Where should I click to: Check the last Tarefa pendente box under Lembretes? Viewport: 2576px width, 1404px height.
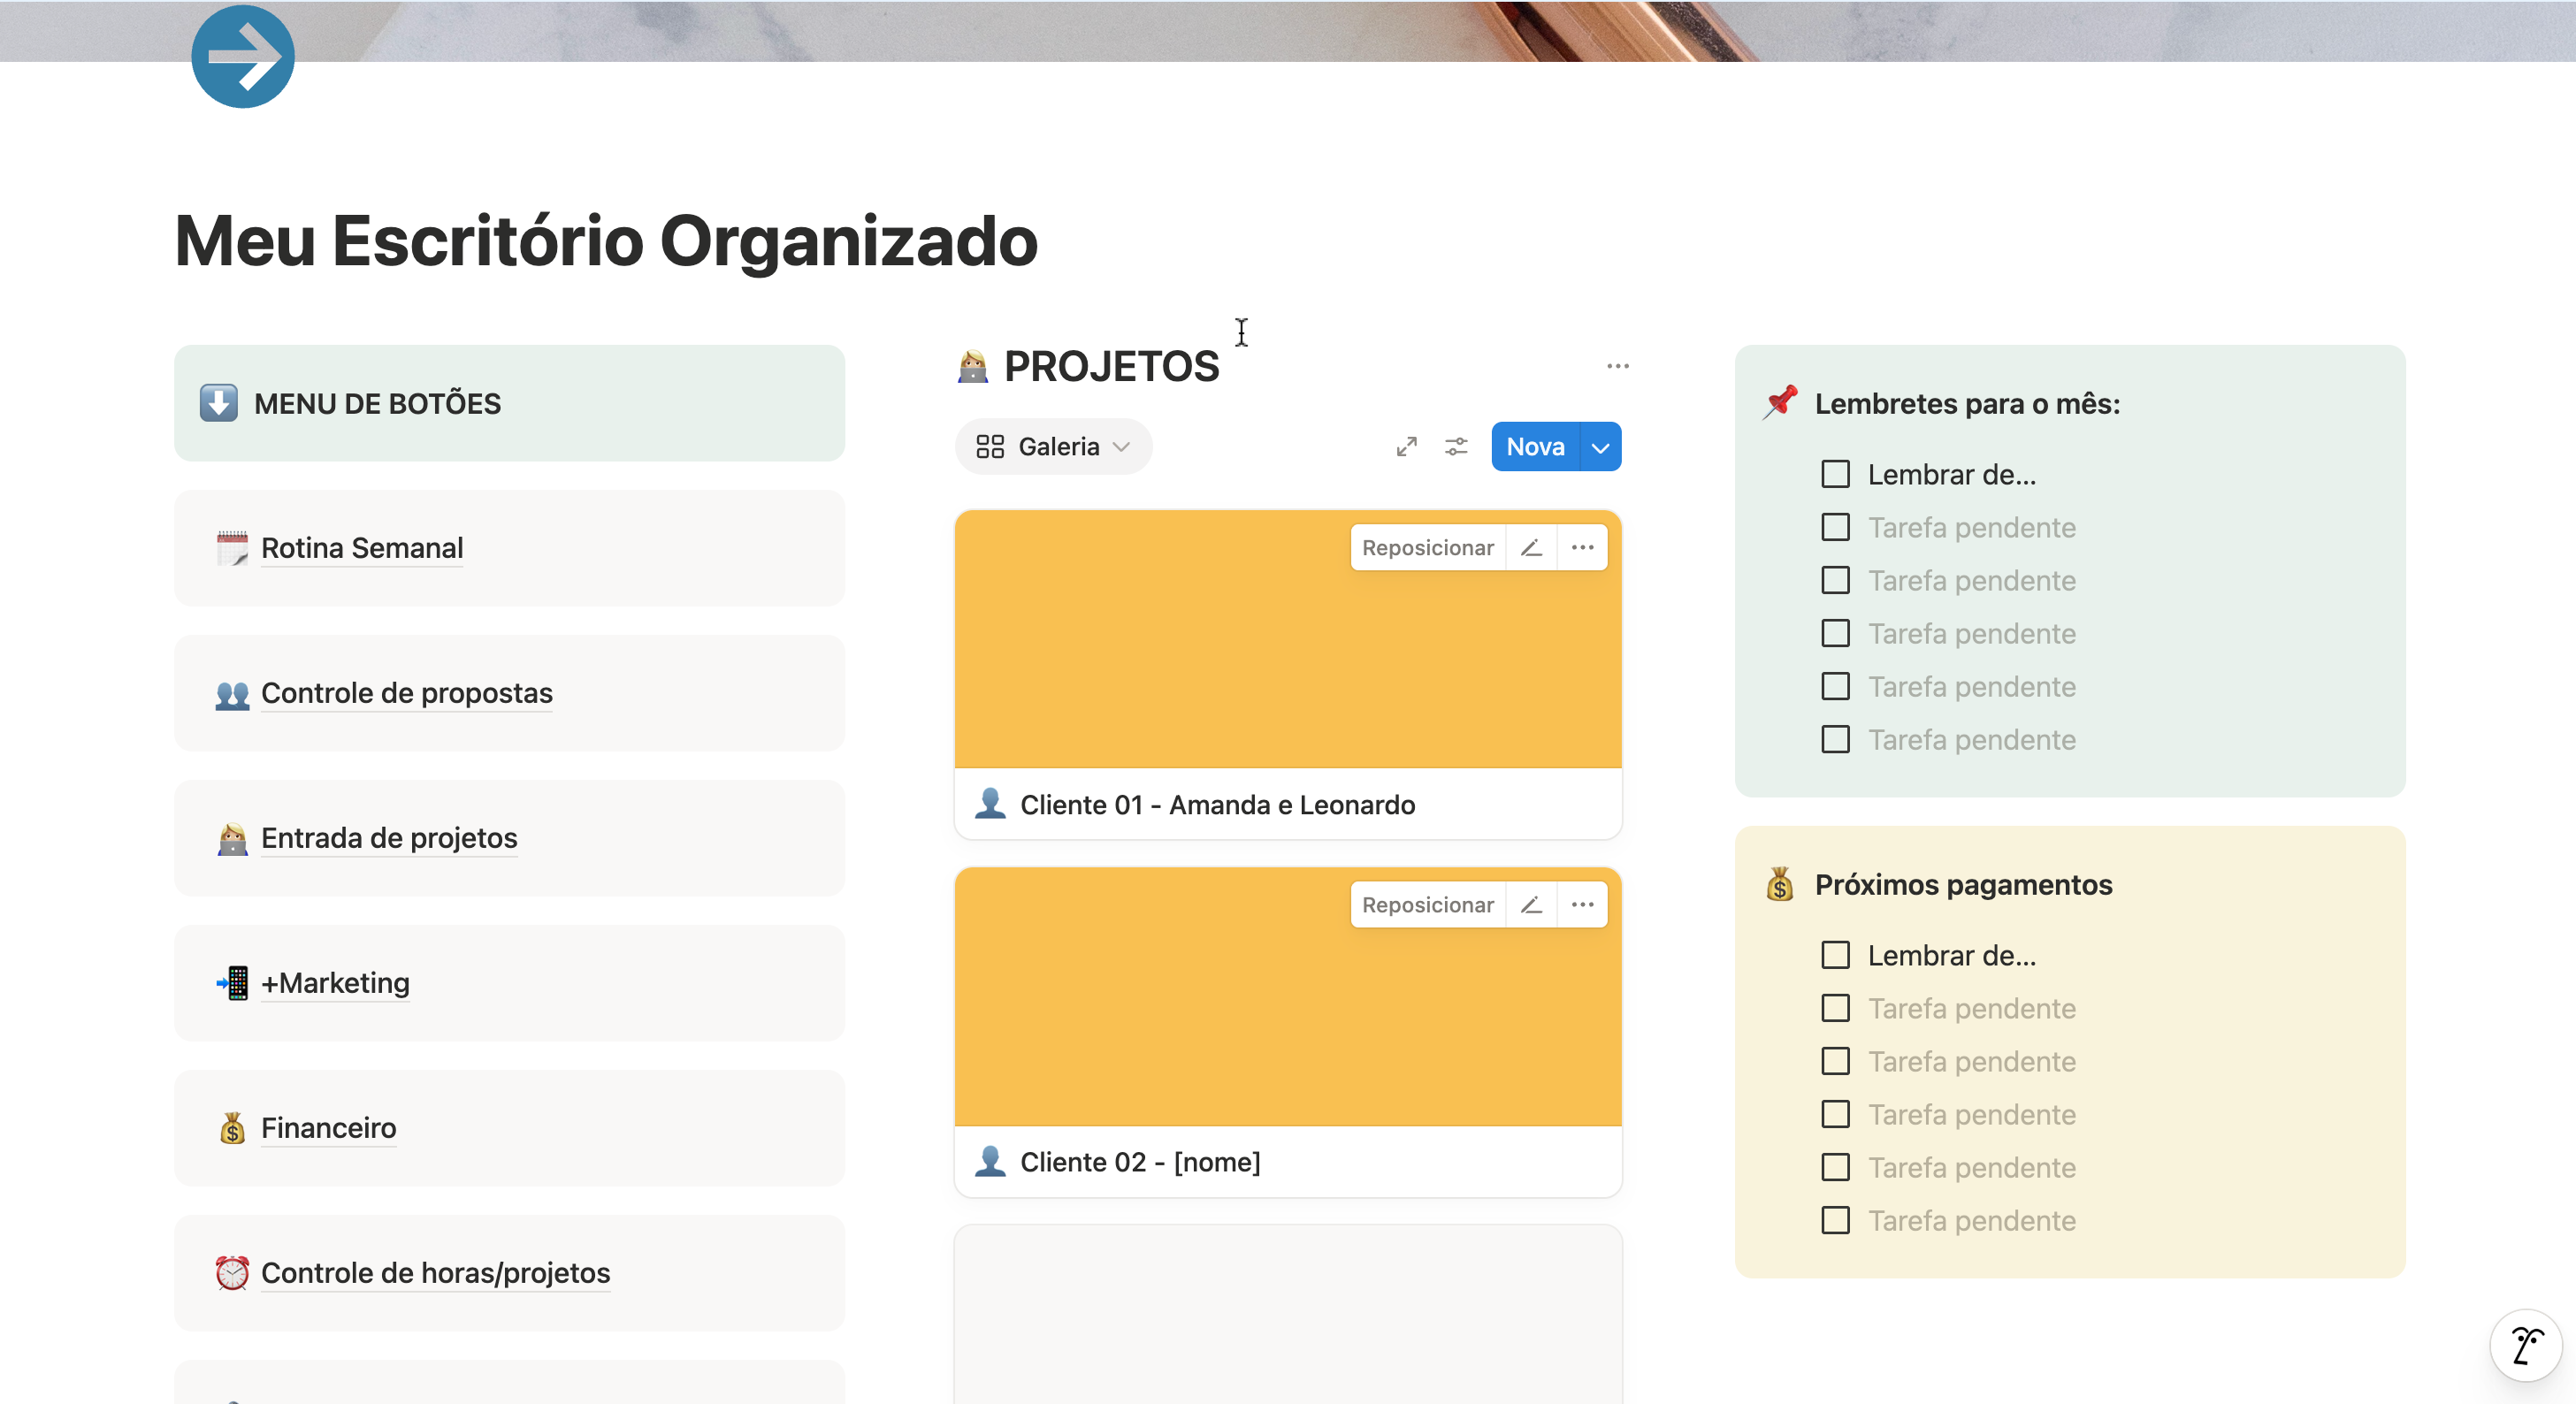(1835, 739)
